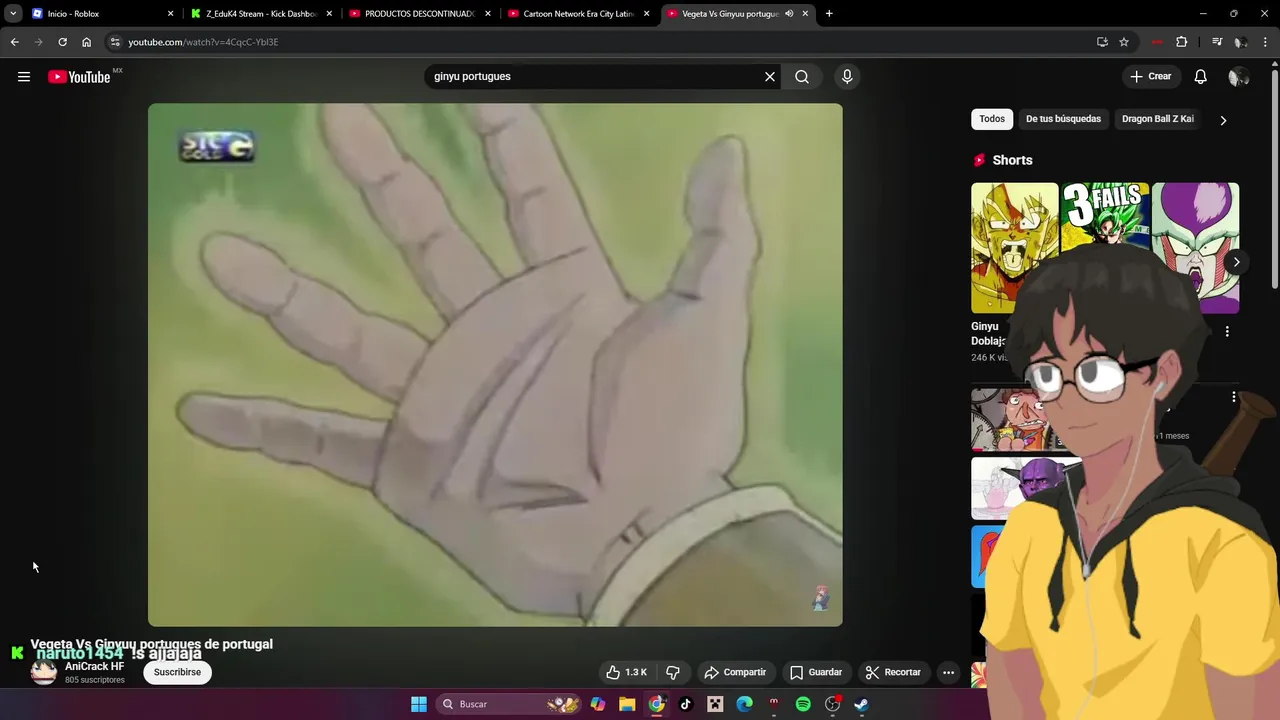
Task: Select the Dragon Ball Z Kai chip
Action: pos(1157,119)
